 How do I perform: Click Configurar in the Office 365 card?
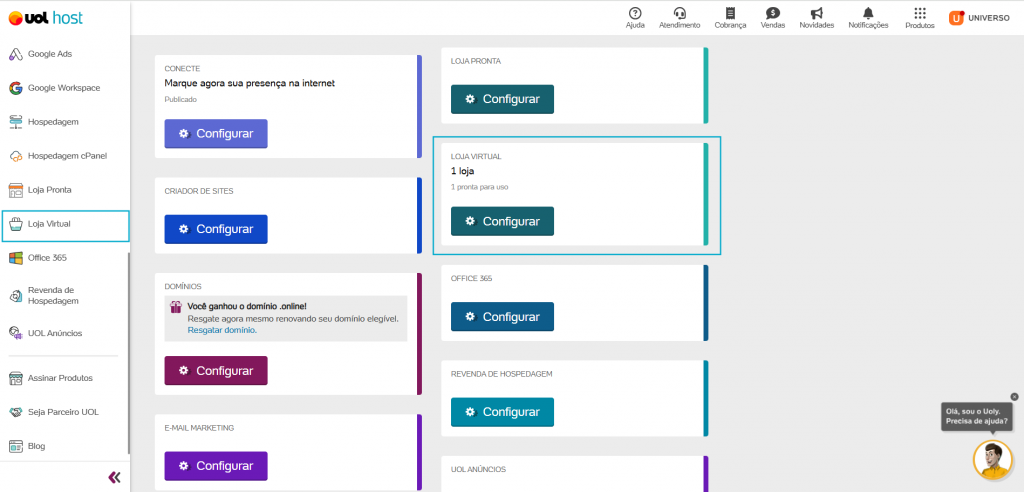pos(502,317)
